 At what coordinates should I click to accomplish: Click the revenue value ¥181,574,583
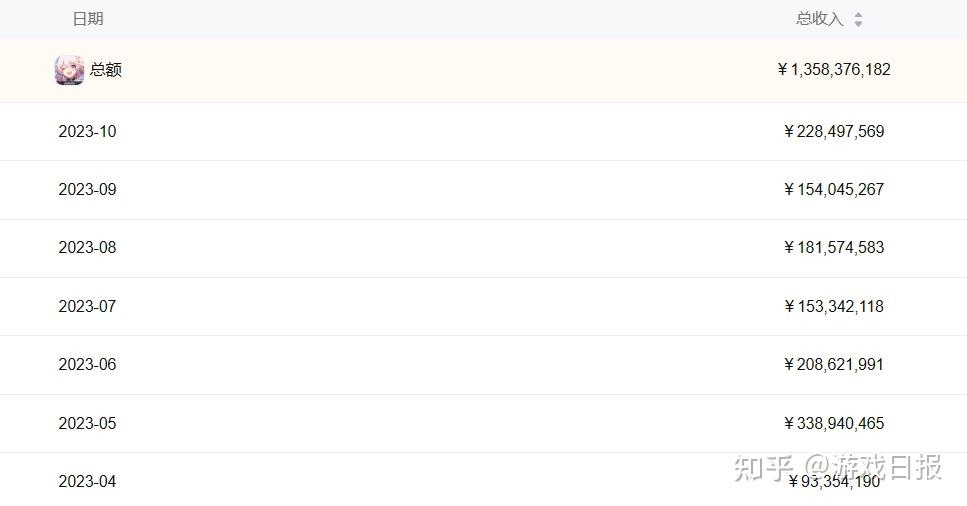click(834, 247)
